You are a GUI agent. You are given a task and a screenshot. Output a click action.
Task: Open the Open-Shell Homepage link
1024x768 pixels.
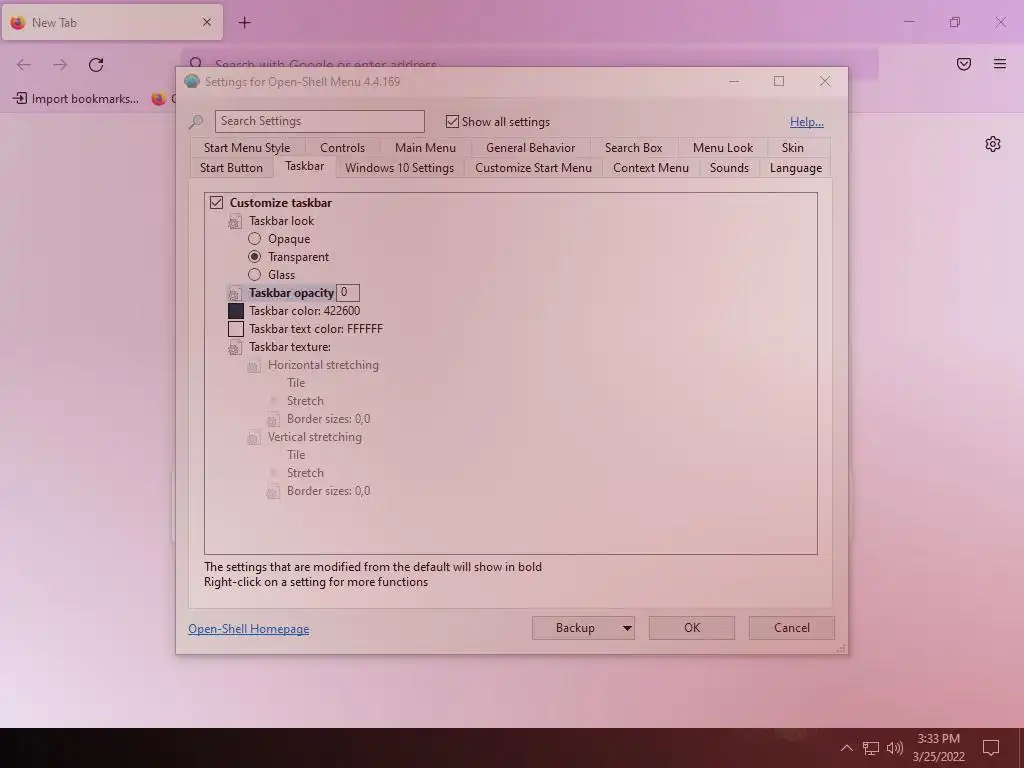(248, 629)
